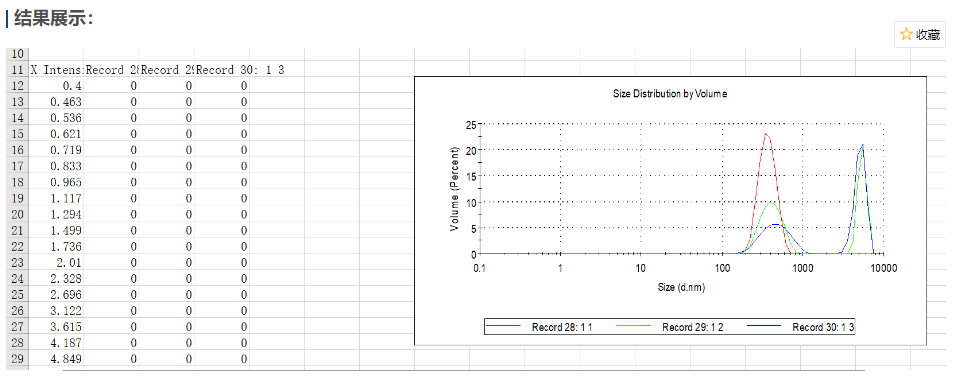Select row header 20
This screenshot has height=391, width=964.
click(x=17, y=215)
